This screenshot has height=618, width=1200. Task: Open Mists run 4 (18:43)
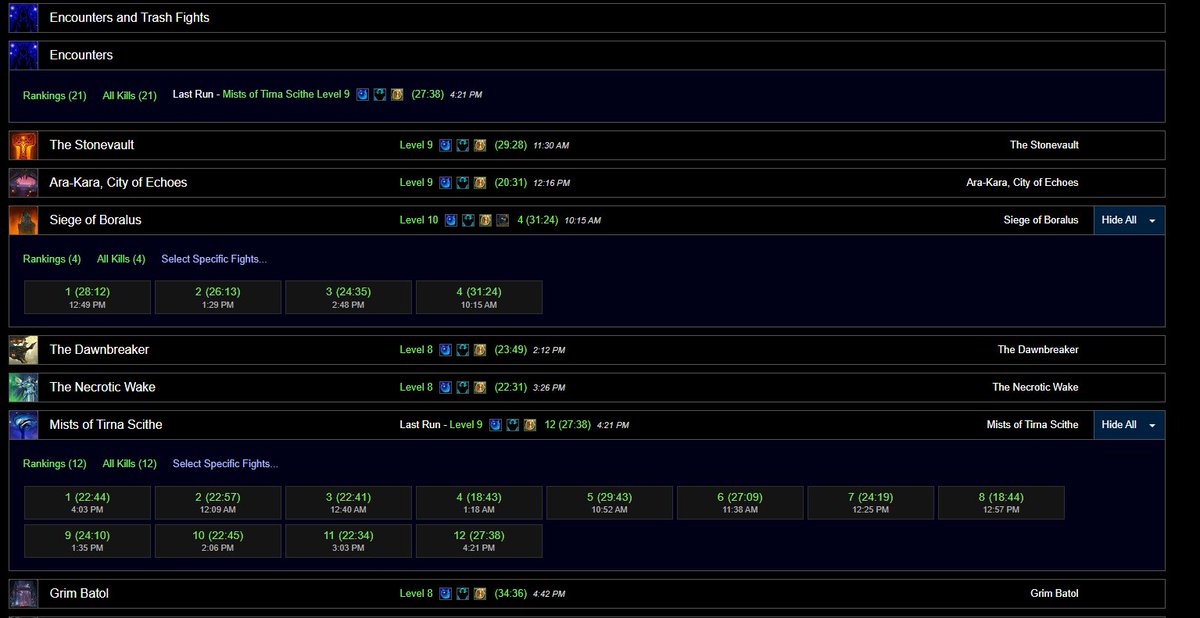pos(479,503)
